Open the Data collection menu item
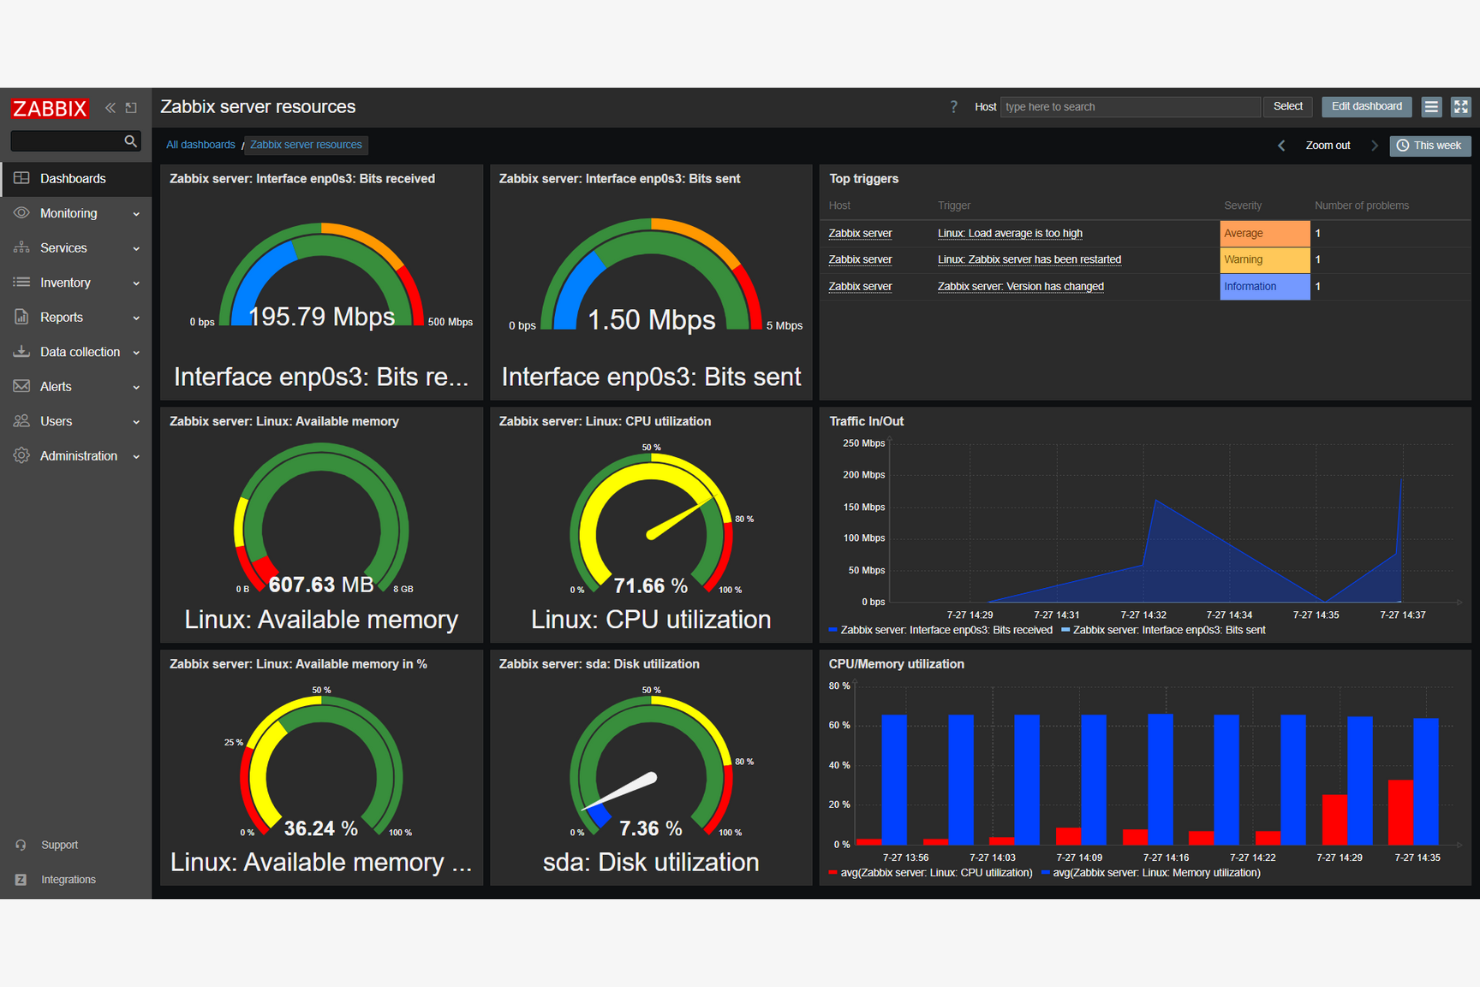The image size is (1480, 987). click(x=76, y=352)
